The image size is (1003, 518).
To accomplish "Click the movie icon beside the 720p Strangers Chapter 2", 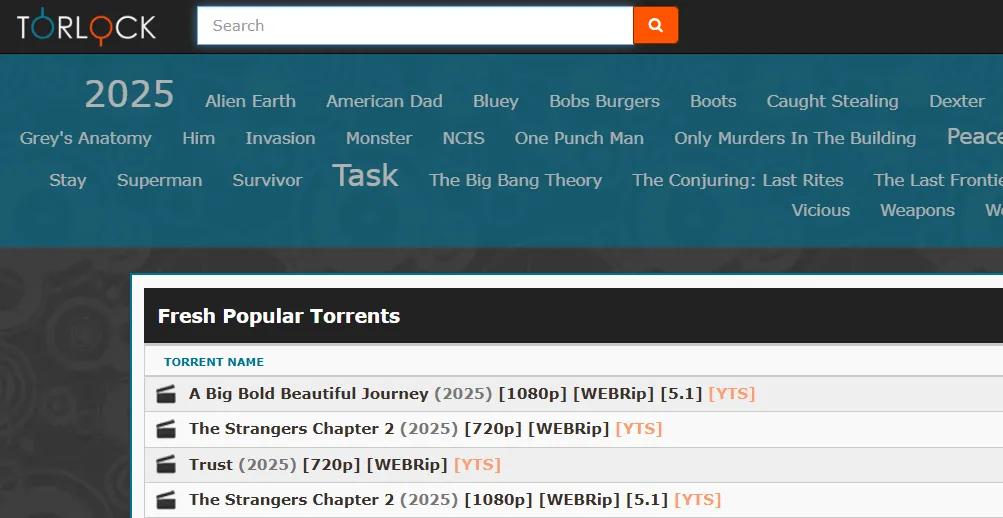I will coord(166,429).
